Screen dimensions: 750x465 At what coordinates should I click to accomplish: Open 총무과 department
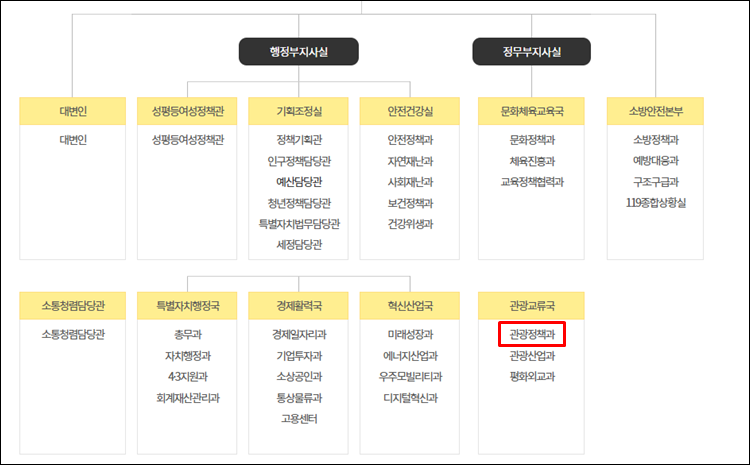coord(188,334)
